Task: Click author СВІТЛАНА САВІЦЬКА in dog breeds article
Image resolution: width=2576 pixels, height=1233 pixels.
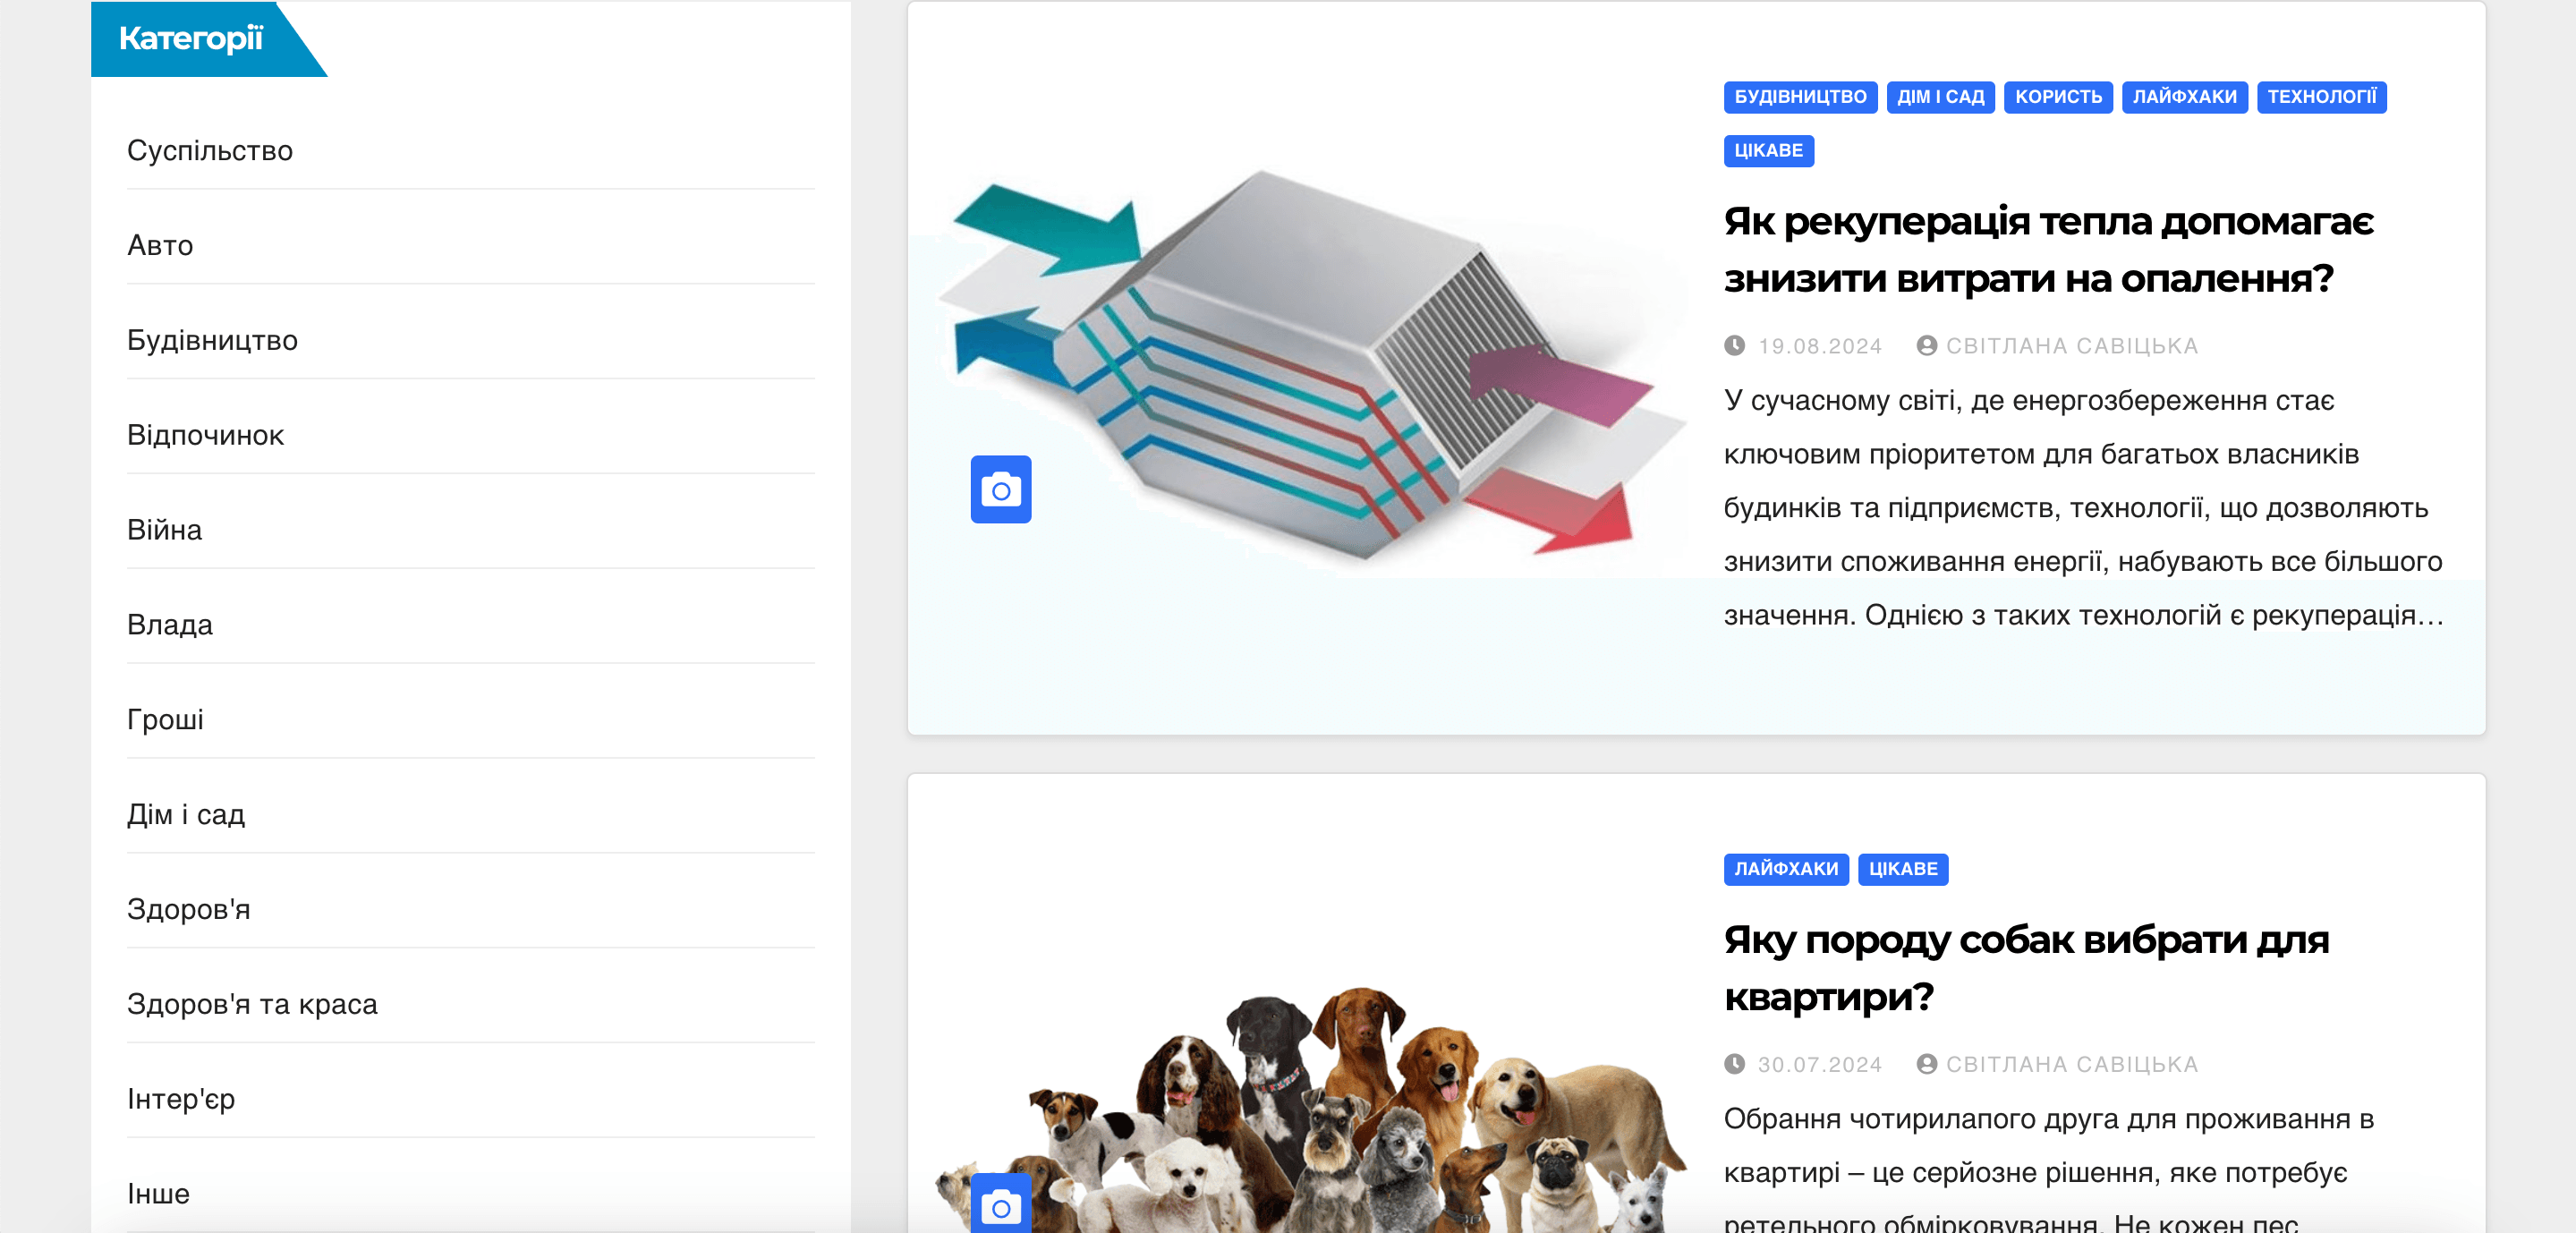Action: point(2072,1064)
